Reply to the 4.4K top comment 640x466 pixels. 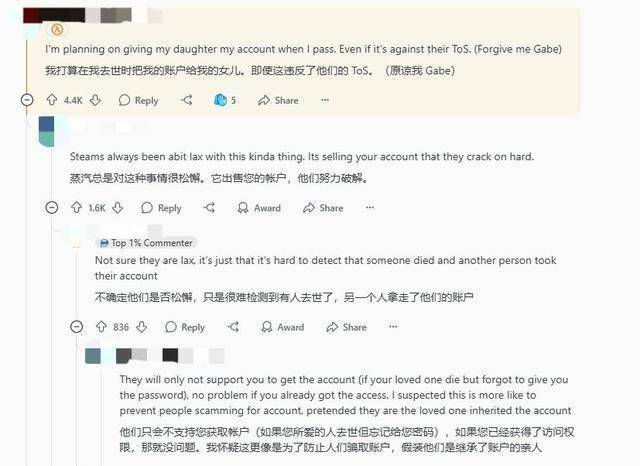click(x=138, y=100)
